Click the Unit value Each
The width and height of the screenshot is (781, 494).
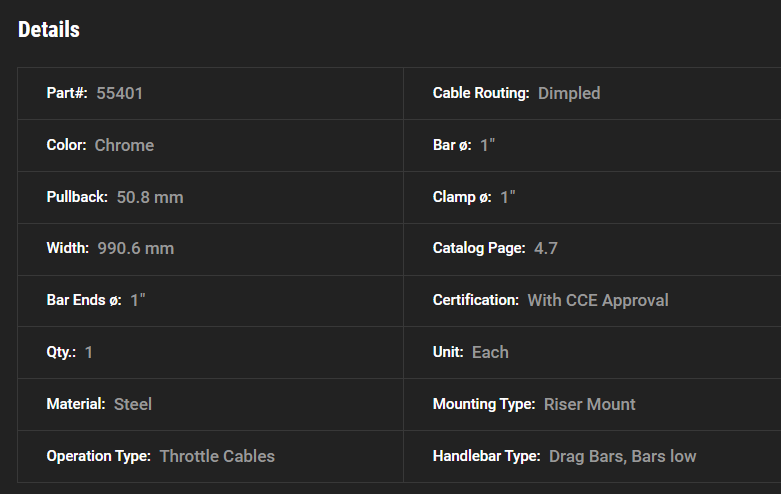click(x=490, y=352)
